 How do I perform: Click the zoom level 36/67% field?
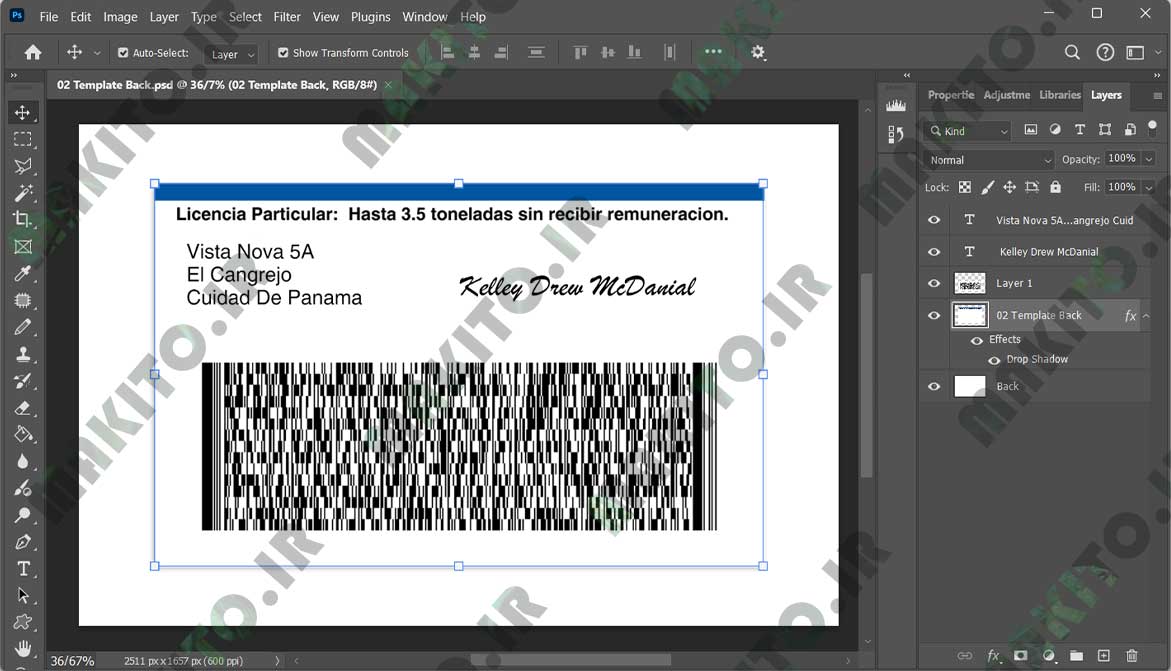(72, 661)
